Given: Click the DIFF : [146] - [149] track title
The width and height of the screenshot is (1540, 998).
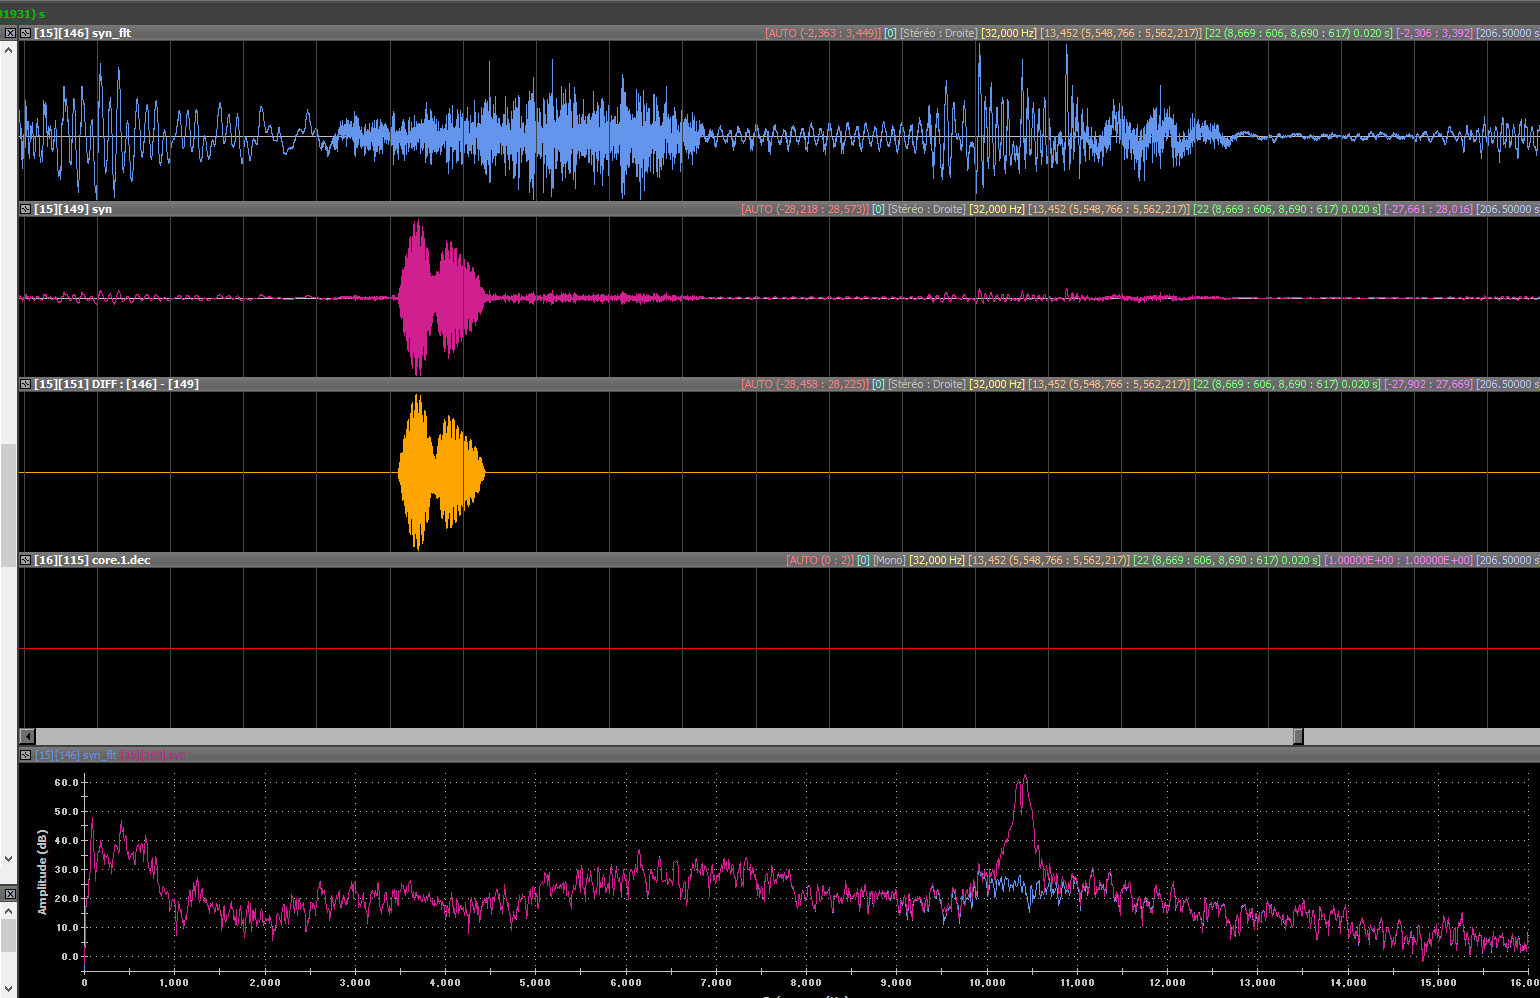Looking at the screenshot, I should tap(116, 384).
